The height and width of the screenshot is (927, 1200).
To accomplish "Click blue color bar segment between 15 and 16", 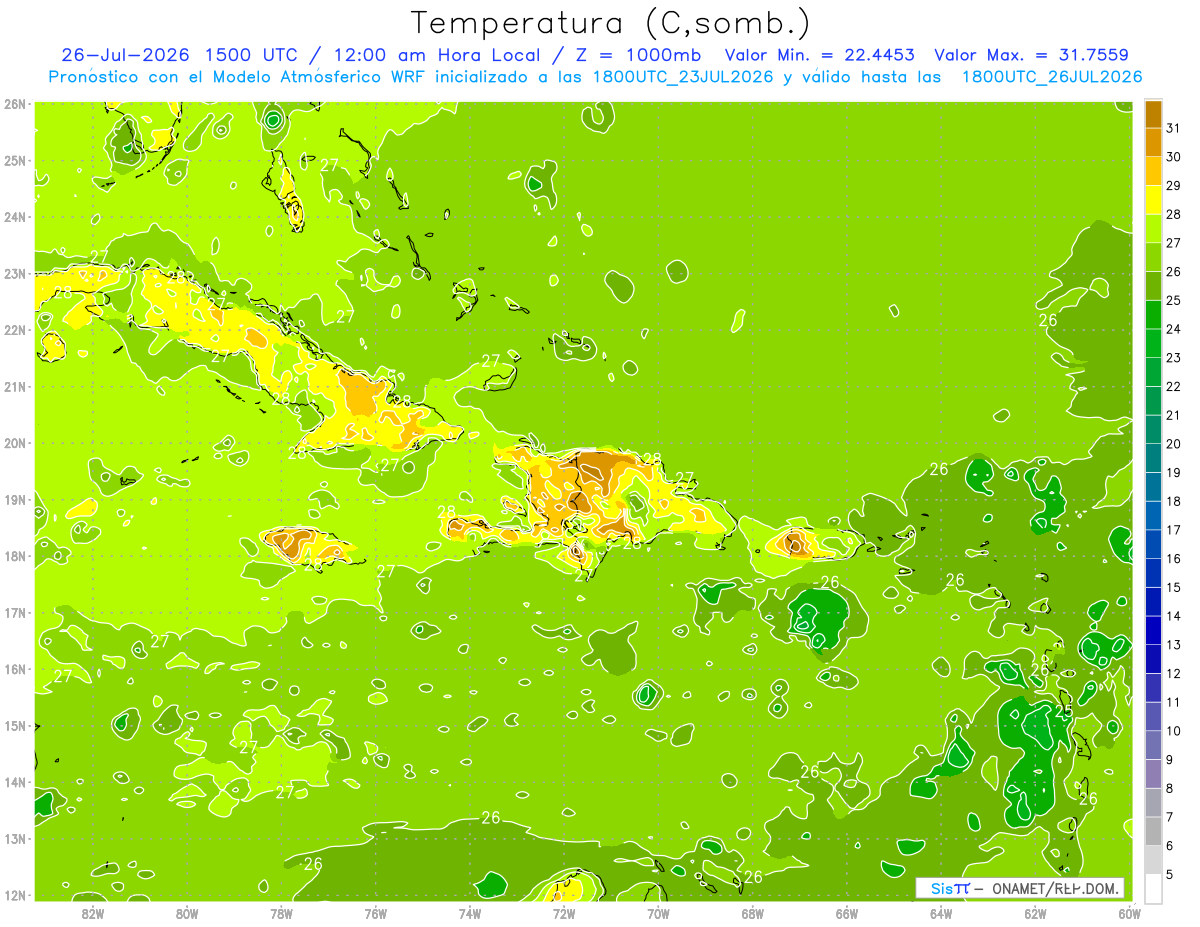I will point(1153,573).
